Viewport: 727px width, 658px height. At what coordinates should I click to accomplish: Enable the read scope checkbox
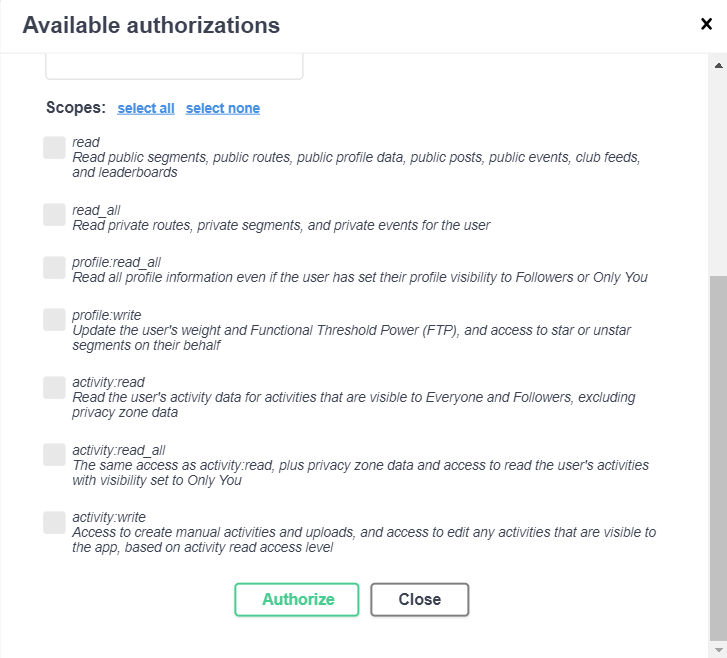pyautogui.click(x=54, y=147)
